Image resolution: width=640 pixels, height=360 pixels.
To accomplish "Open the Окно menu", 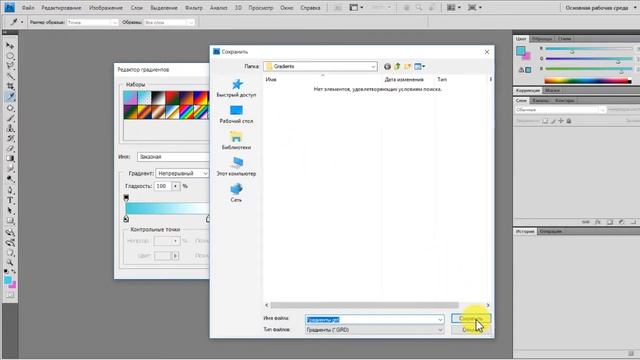I will coord(287,8).
